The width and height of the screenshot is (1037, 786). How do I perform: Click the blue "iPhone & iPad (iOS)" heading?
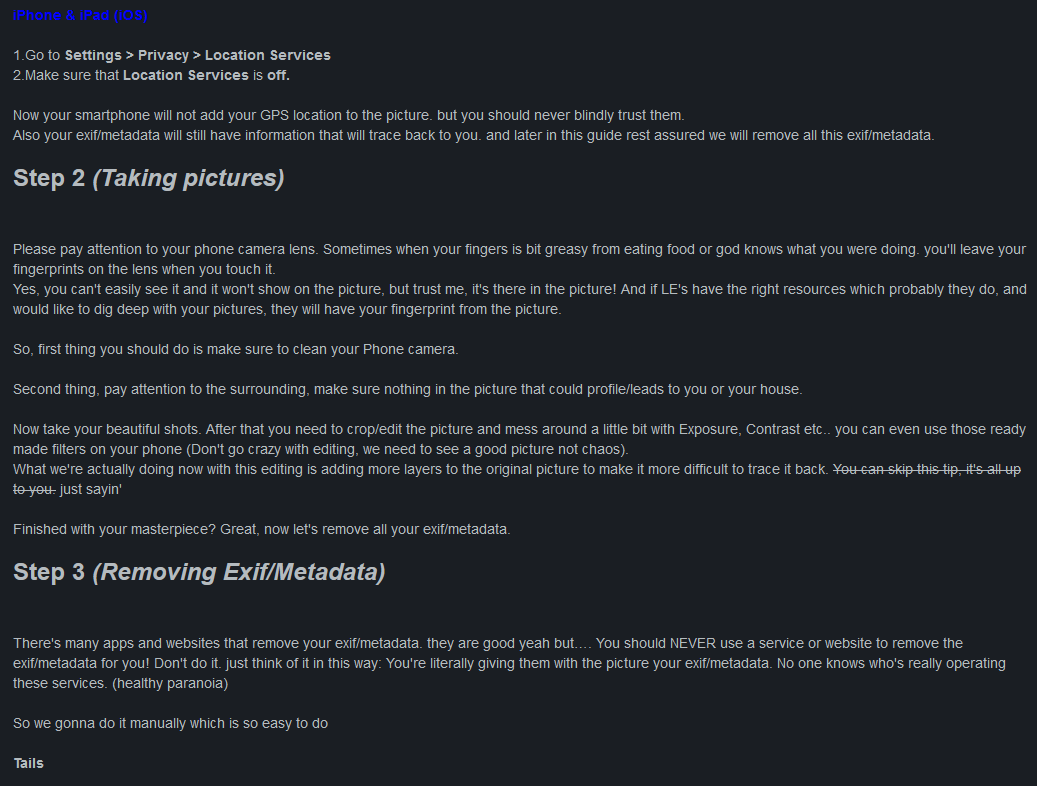point(80,15)
